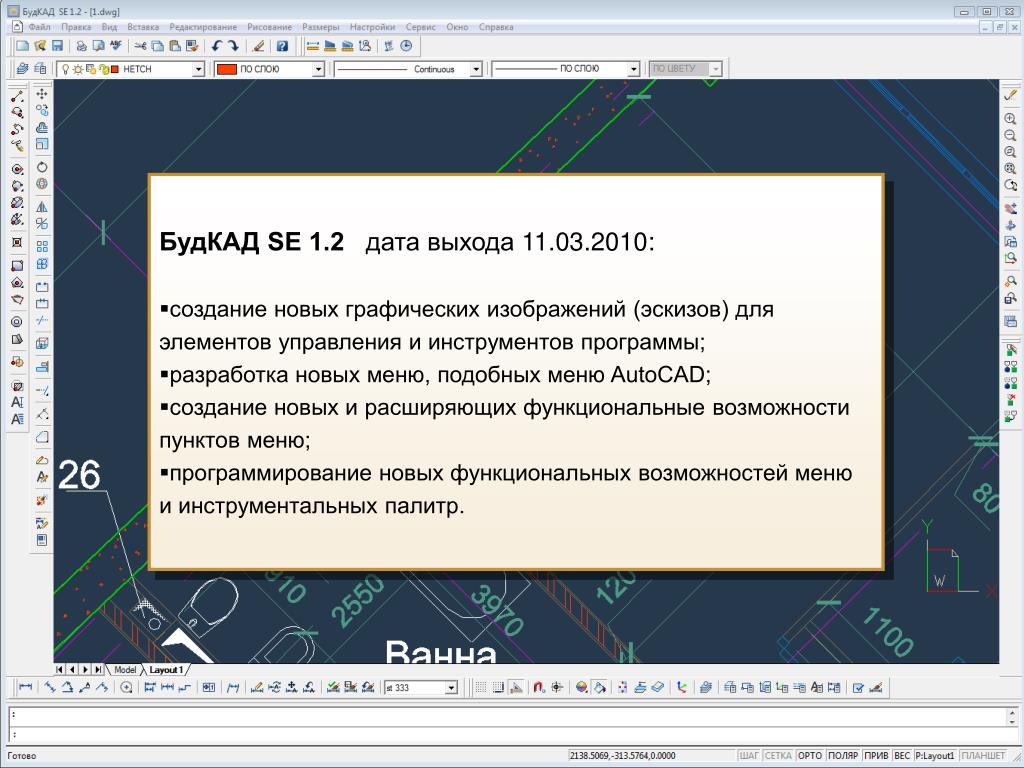Select the Mirror tool icon

(x=42, y=207)
